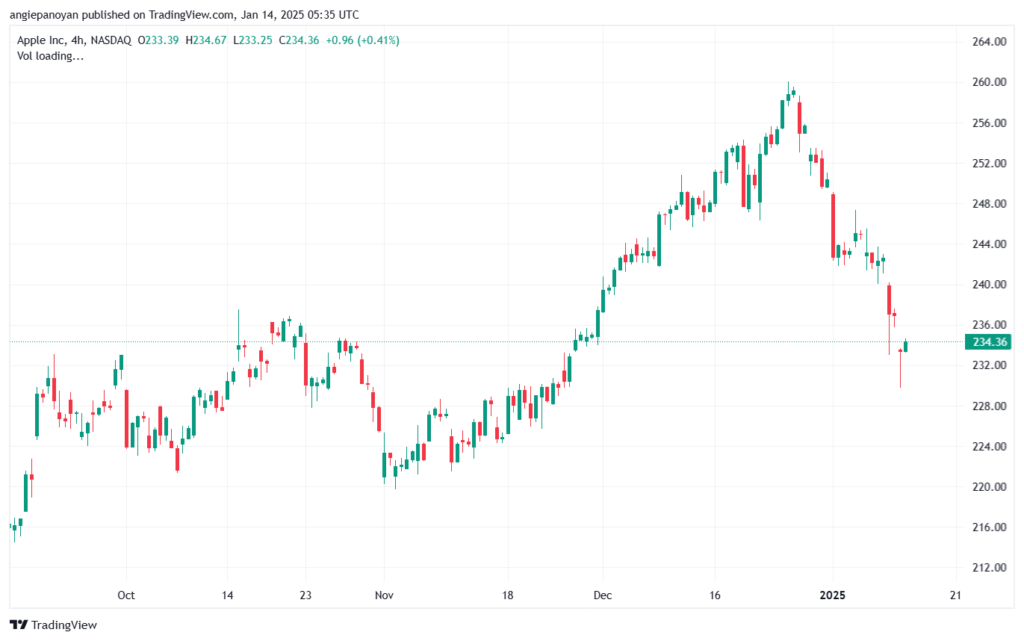This screenshot has width=1024, height=641.
Task: Click the high value H234.67
Action: click(206, 40)
